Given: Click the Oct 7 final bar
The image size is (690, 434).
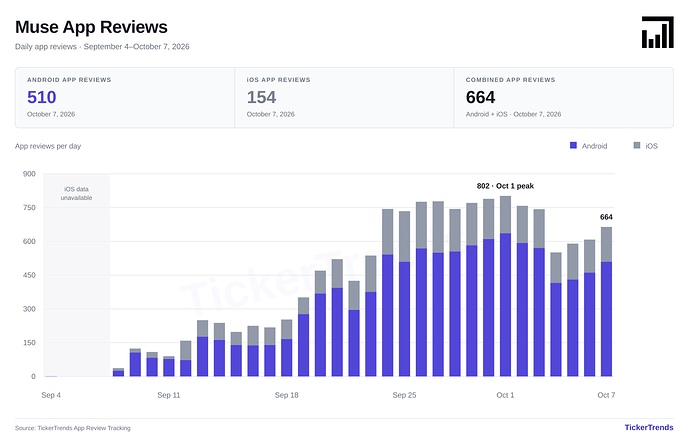Looking at the screenshot, I should coord(606,302).
